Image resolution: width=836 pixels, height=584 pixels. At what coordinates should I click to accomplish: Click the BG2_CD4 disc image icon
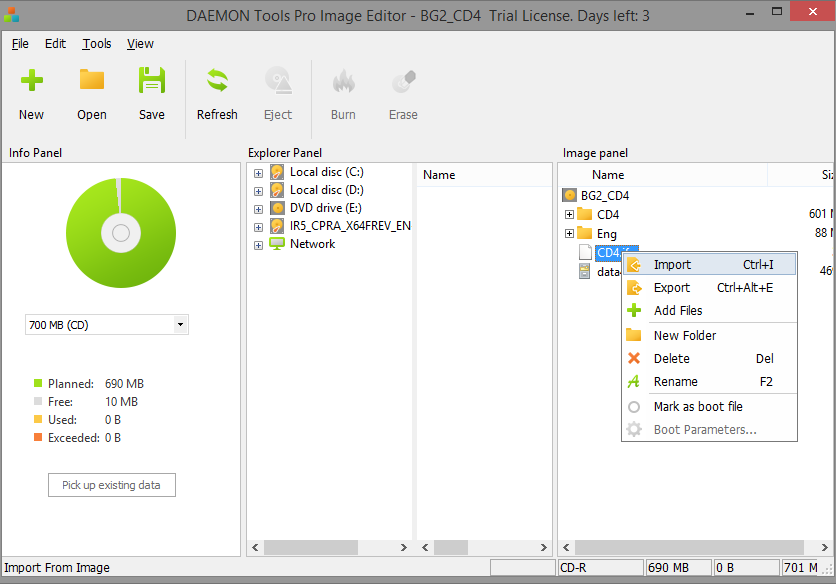click(x=569, y=195)
